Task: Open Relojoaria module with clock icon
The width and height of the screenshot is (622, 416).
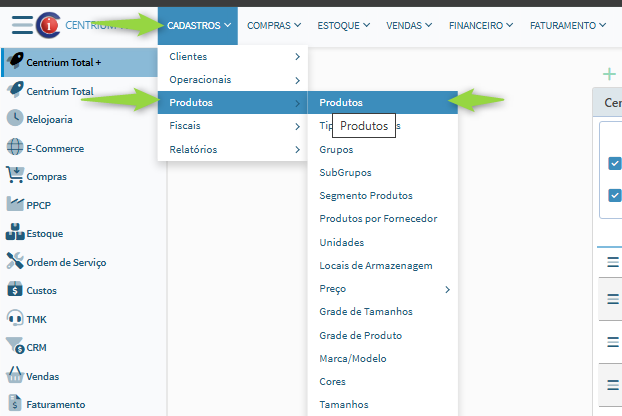Action: (x=16, y=119)
